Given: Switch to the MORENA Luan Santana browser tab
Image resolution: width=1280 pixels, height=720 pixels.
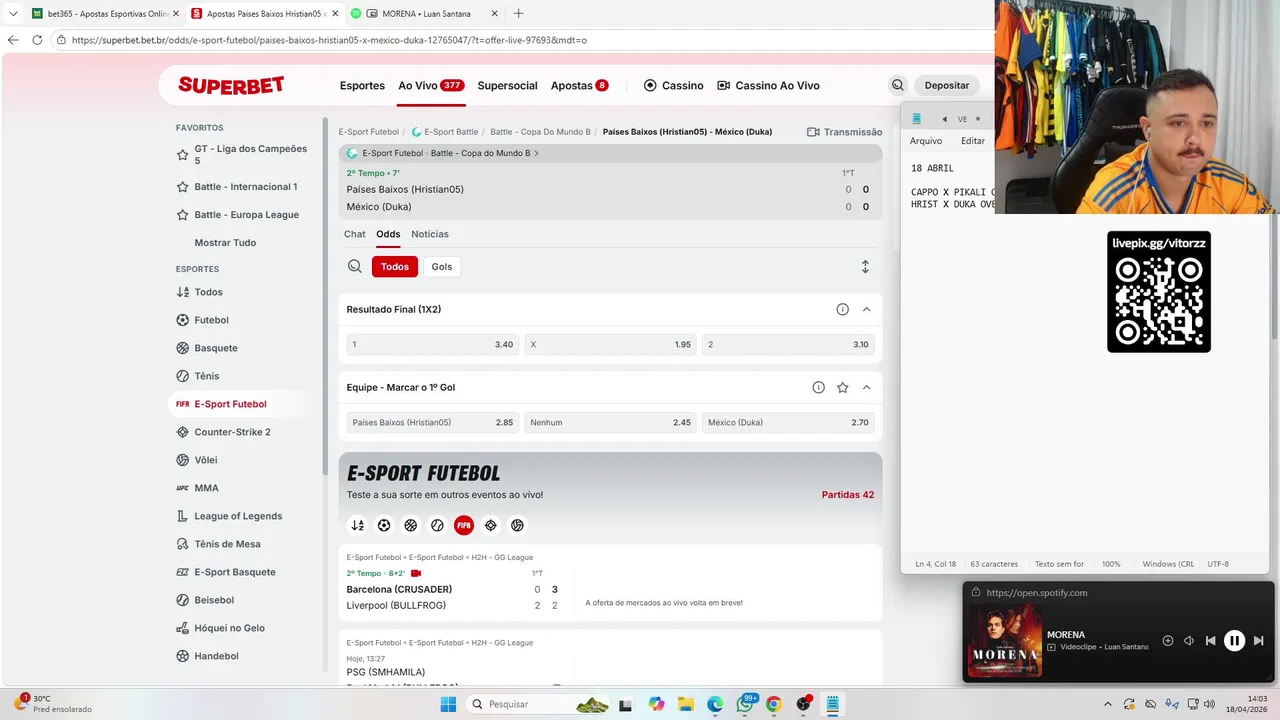Looking at the screenshot, I should coord(425,13).
